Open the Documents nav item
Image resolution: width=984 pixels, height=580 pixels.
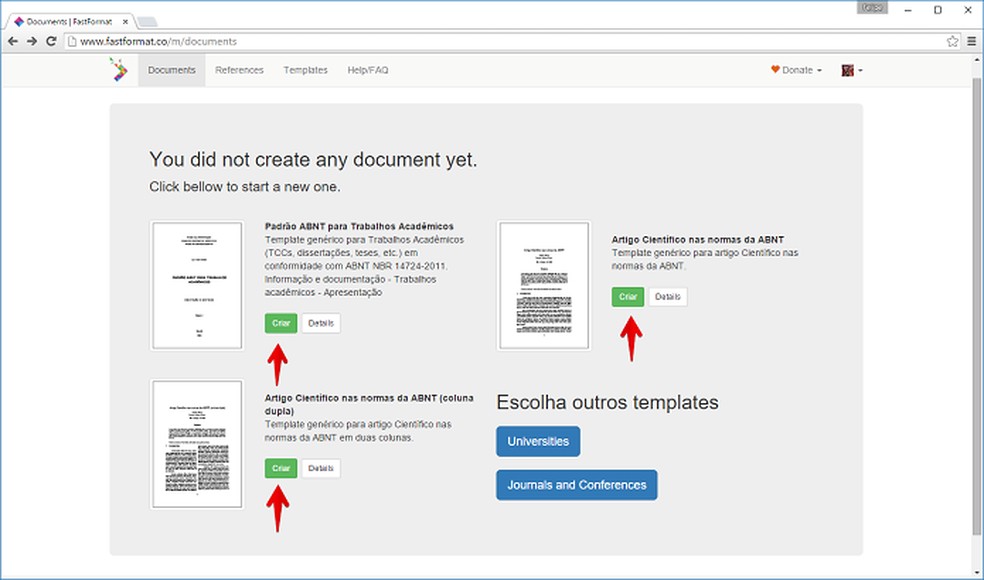coord(172,70)
